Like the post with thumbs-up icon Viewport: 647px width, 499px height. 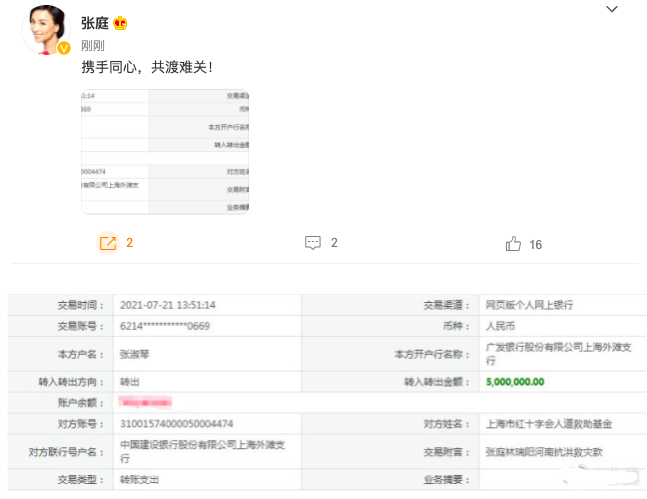513,244
